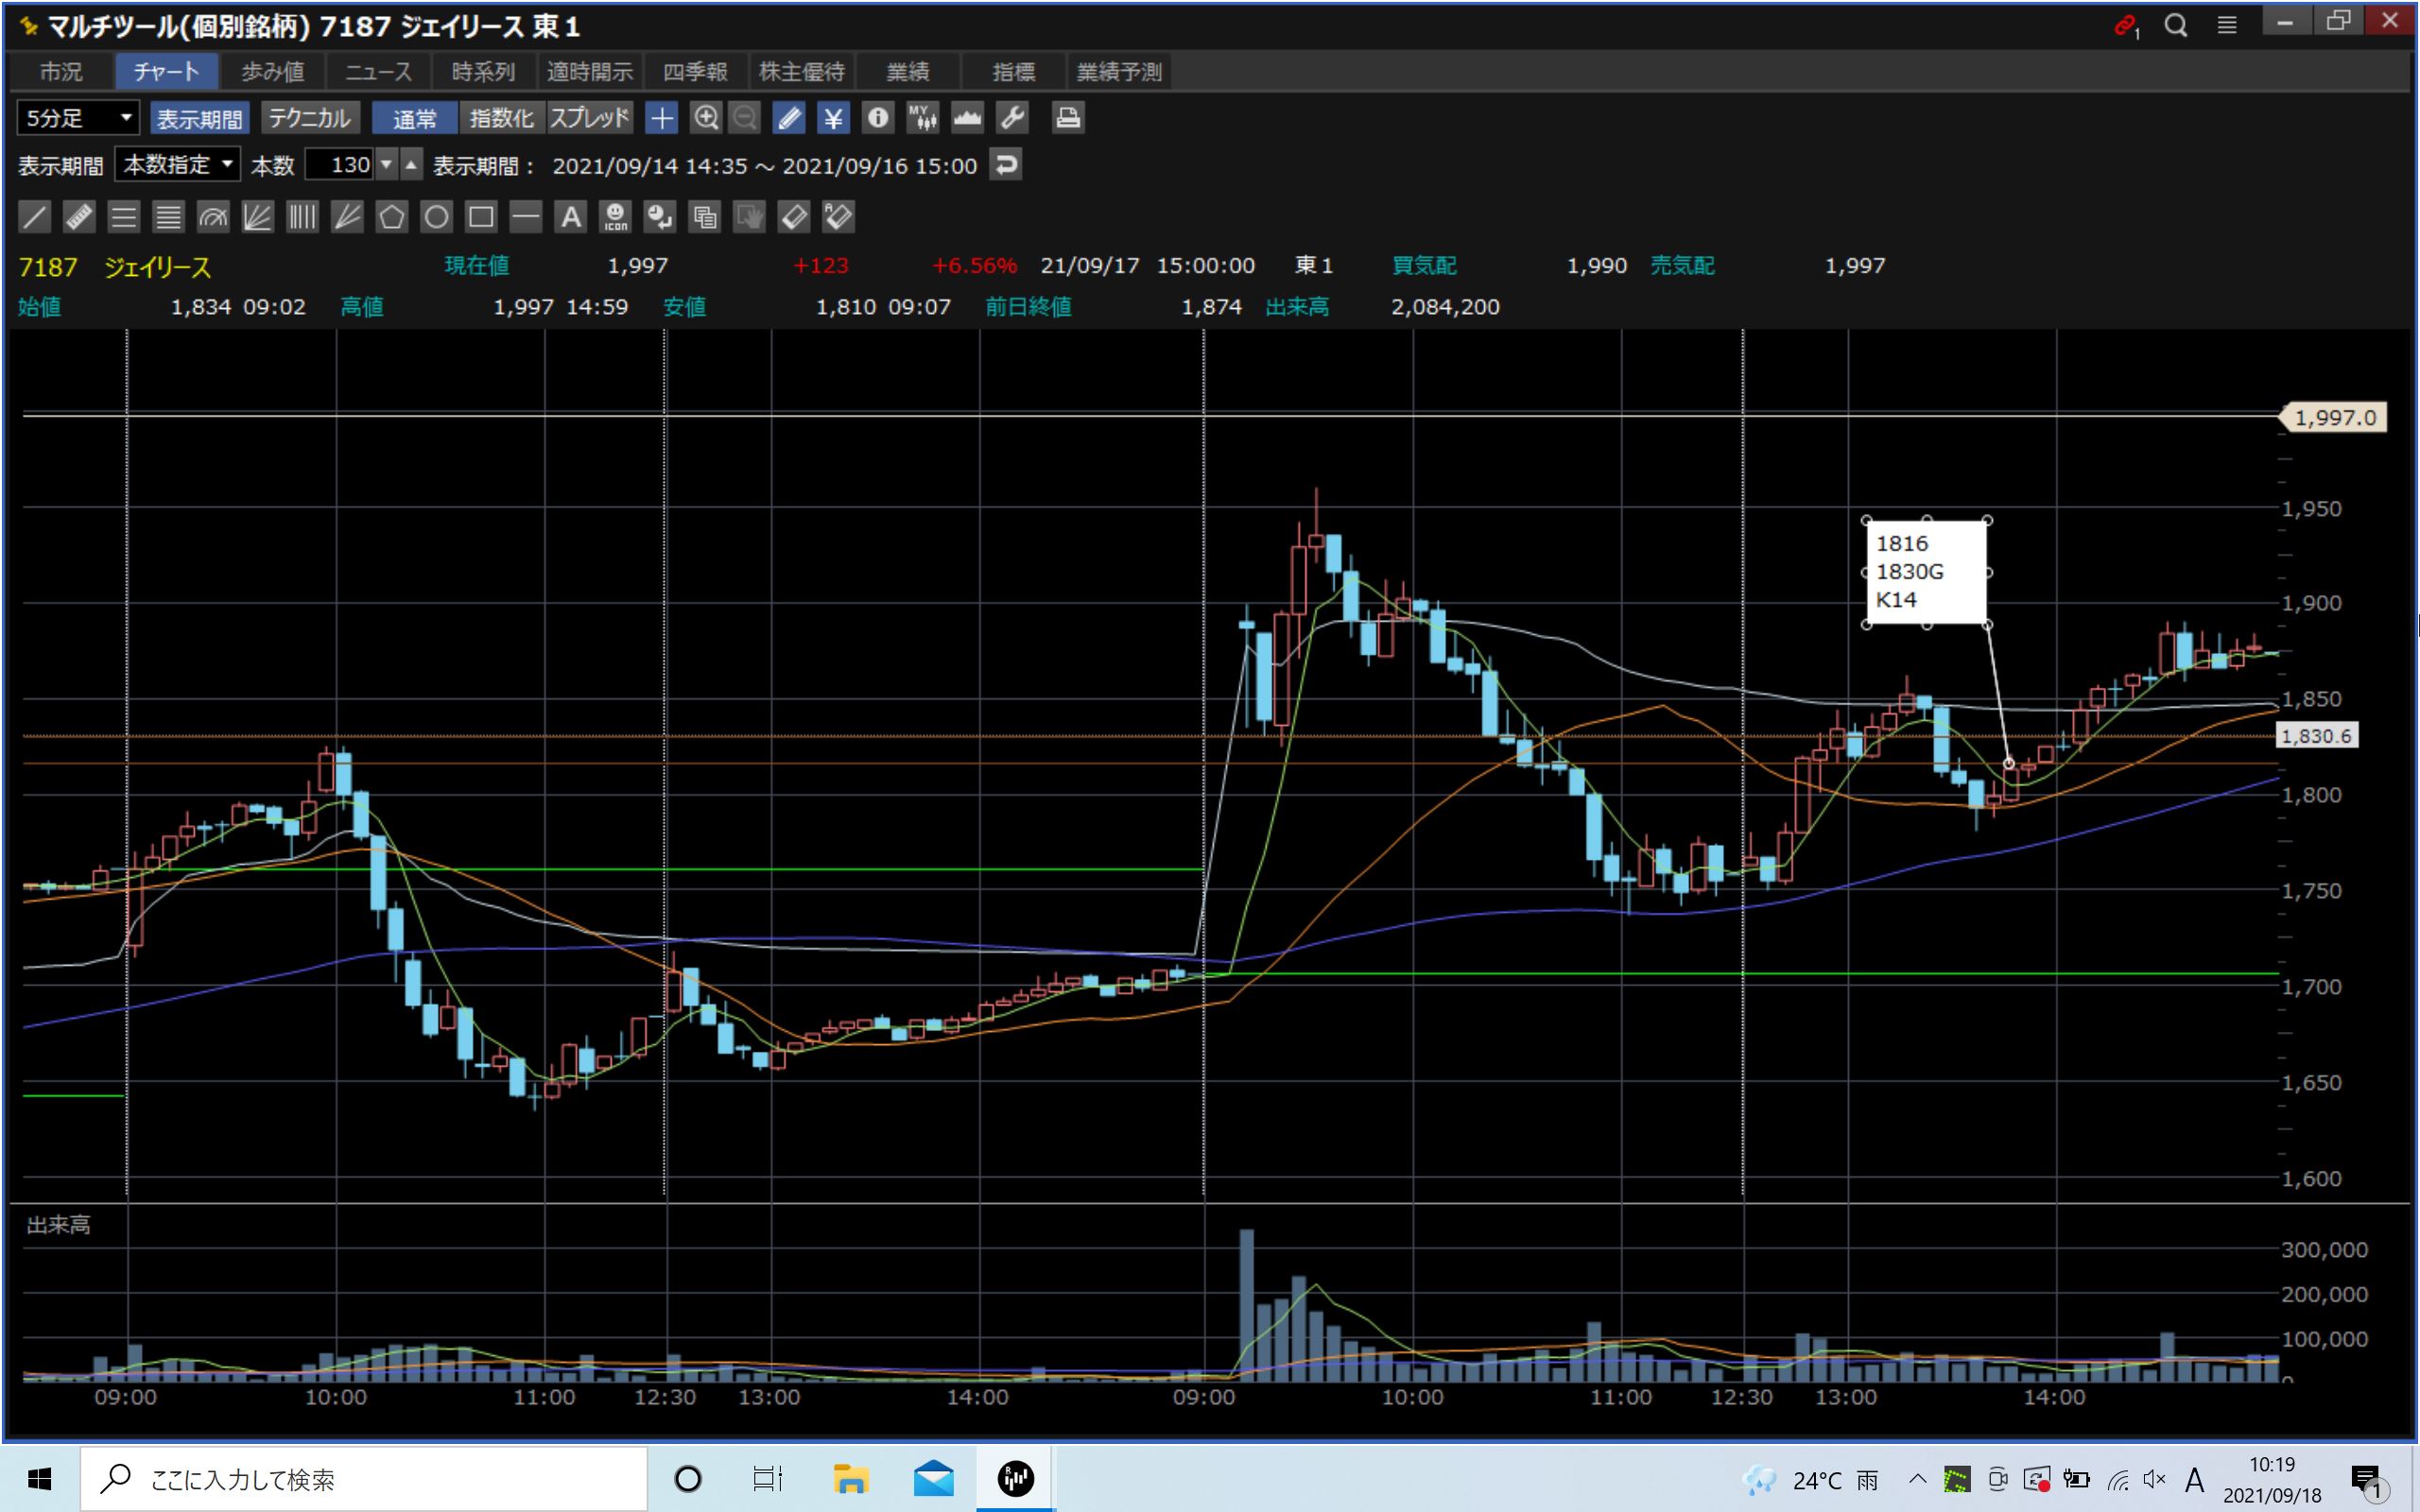
Task: Decrease the bar count with down arrow
Action: (x=386, y=165)
